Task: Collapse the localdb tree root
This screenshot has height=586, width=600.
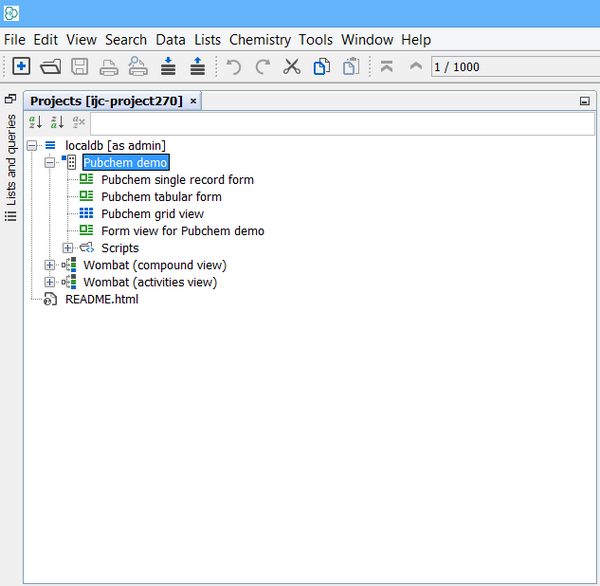Action: point(32,146)
